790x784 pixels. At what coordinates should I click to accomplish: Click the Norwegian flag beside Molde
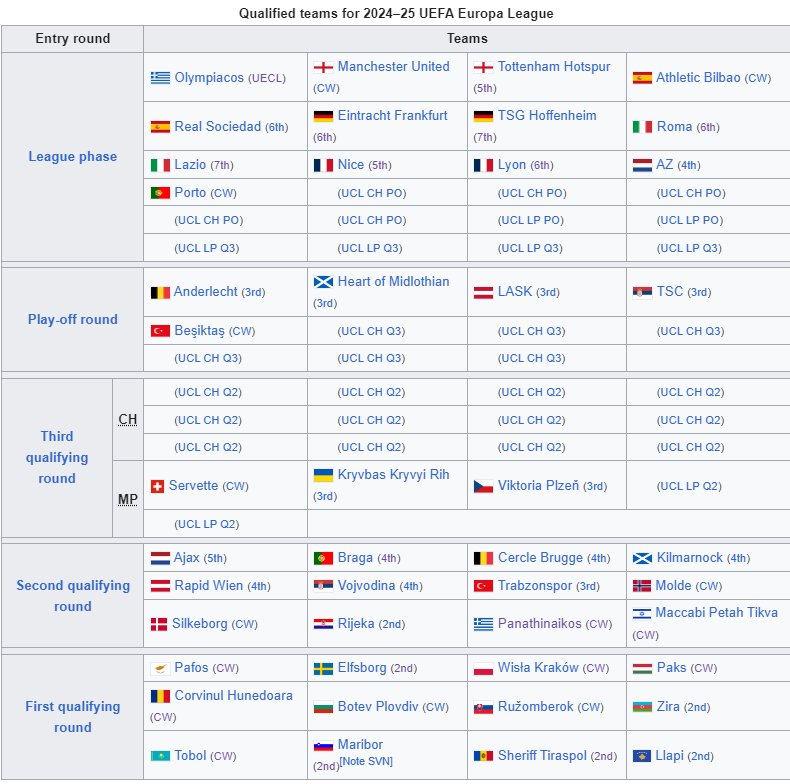641,585
